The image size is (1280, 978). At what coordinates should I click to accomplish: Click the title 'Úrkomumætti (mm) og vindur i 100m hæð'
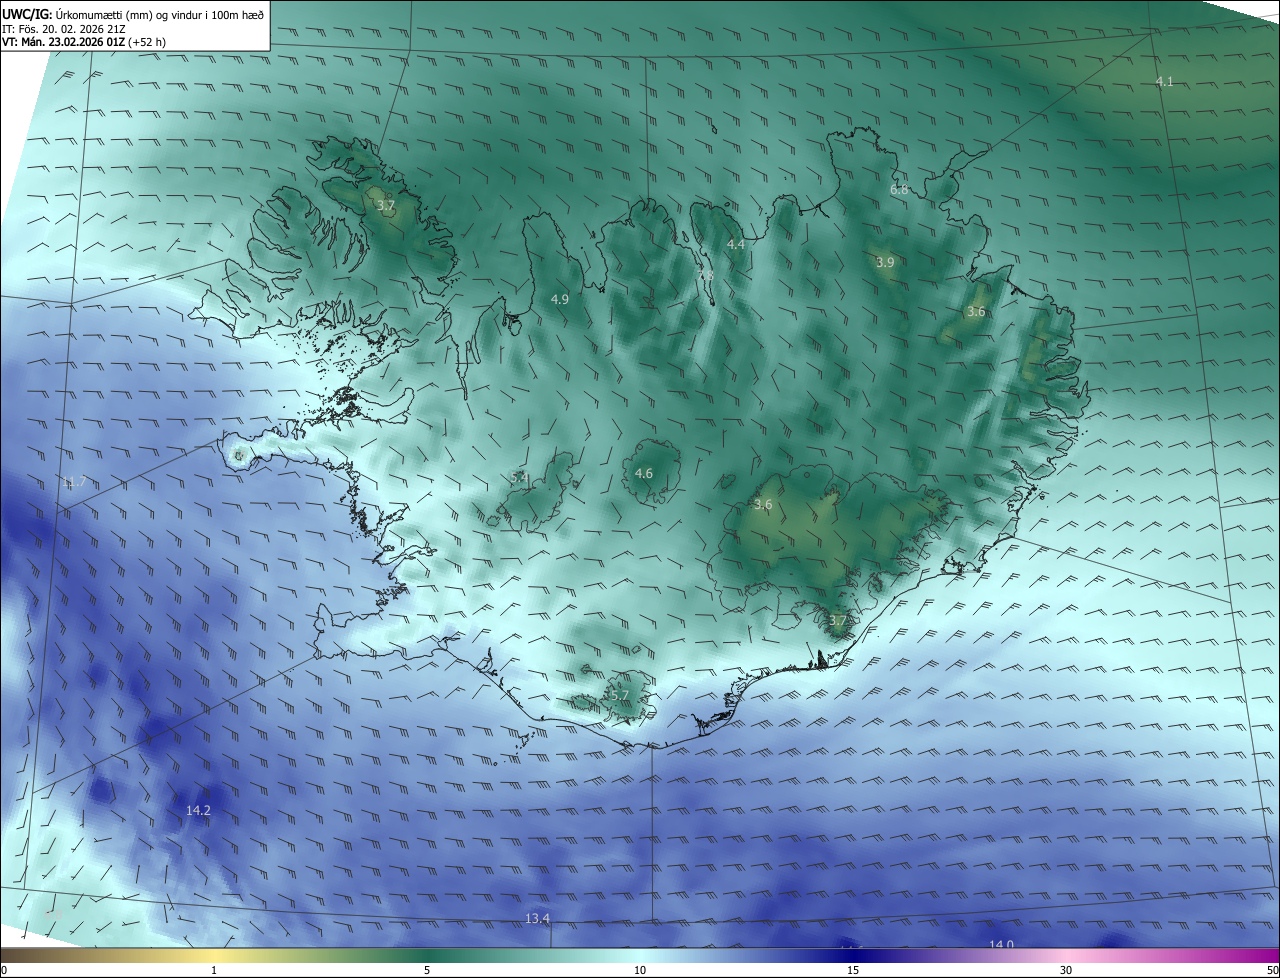point(159,14)
